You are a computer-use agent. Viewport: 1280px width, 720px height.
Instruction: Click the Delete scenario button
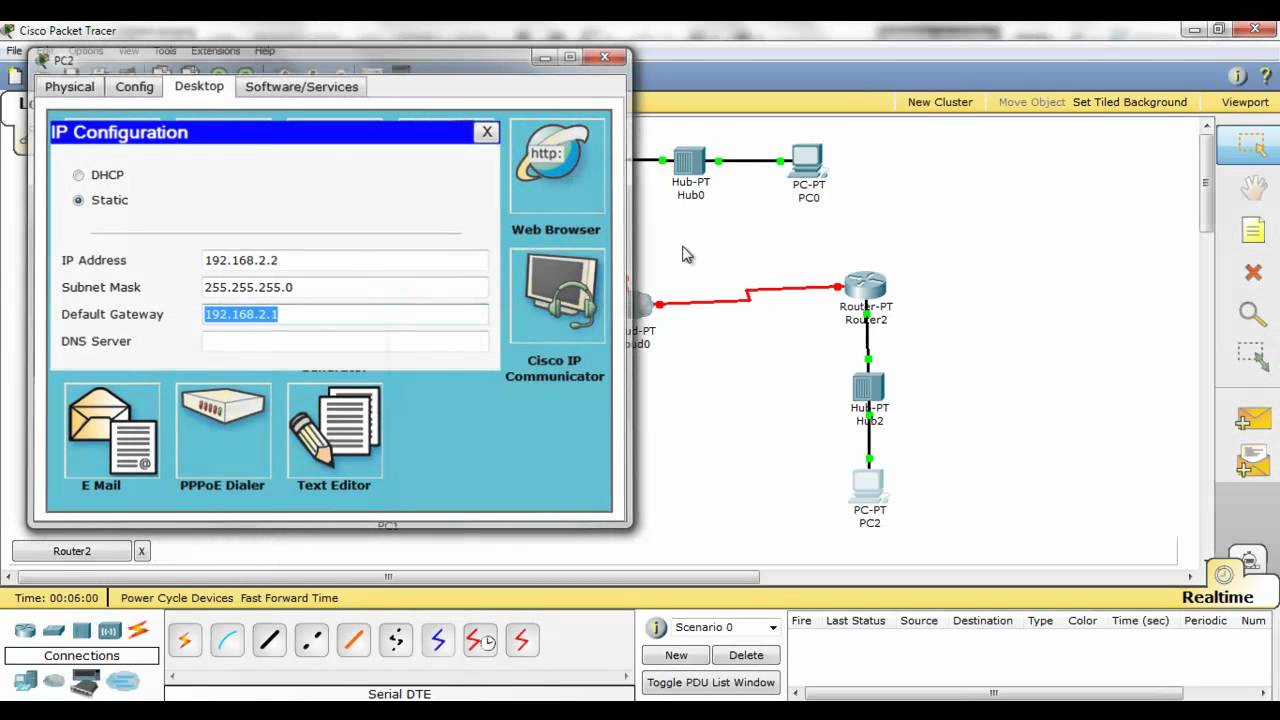pos(746,655)
